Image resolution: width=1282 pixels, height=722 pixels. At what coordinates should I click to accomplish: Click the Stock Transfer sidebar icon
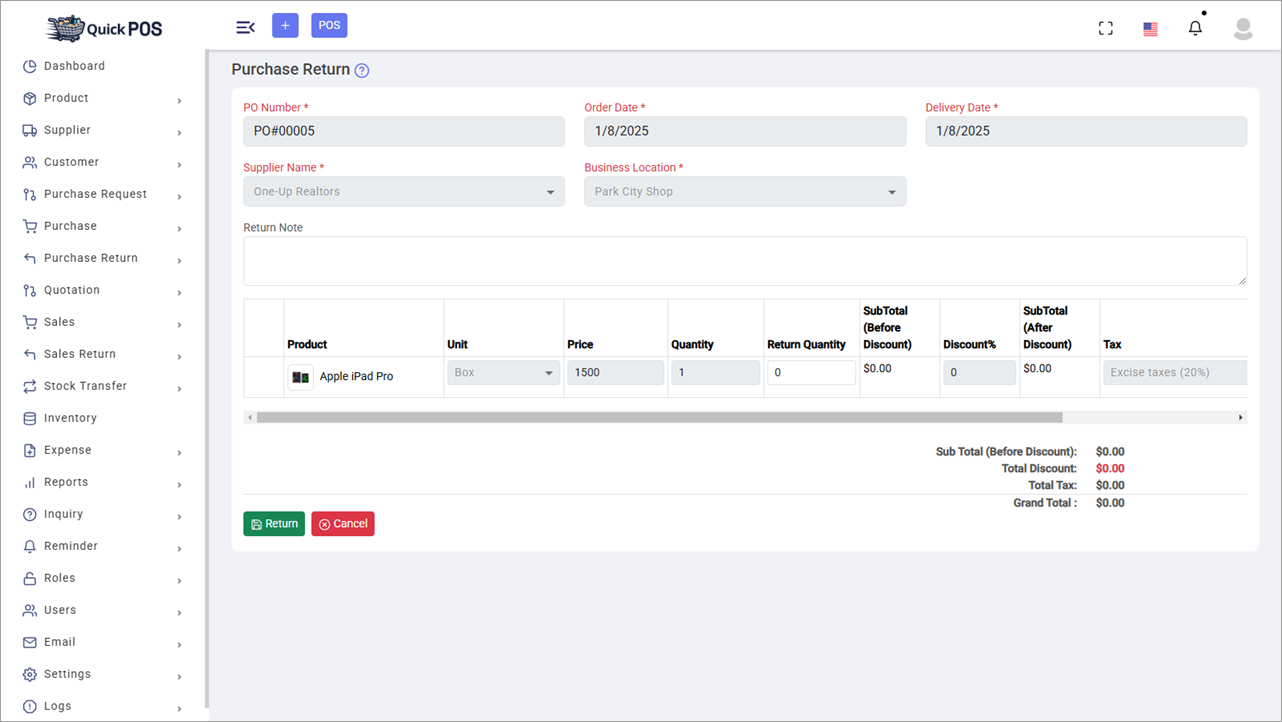30,385
